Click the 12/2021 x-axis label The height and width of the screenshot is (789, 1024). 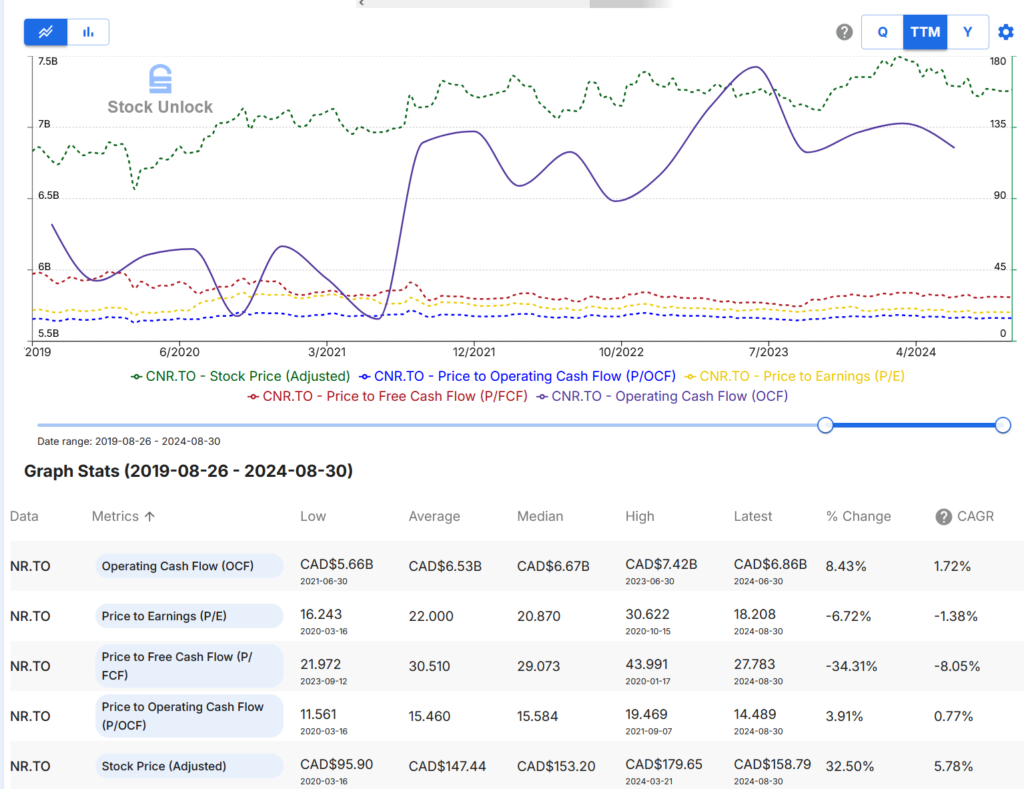[x=473, y=352]
